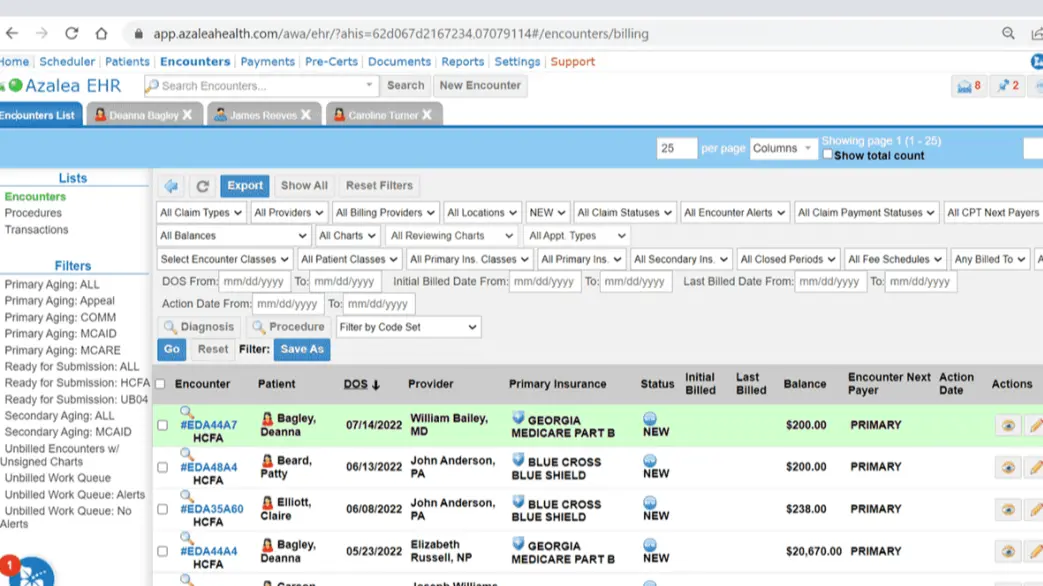Click the DOS From date field
Viewport: 1043px width, 586px height.
(255, 282)
